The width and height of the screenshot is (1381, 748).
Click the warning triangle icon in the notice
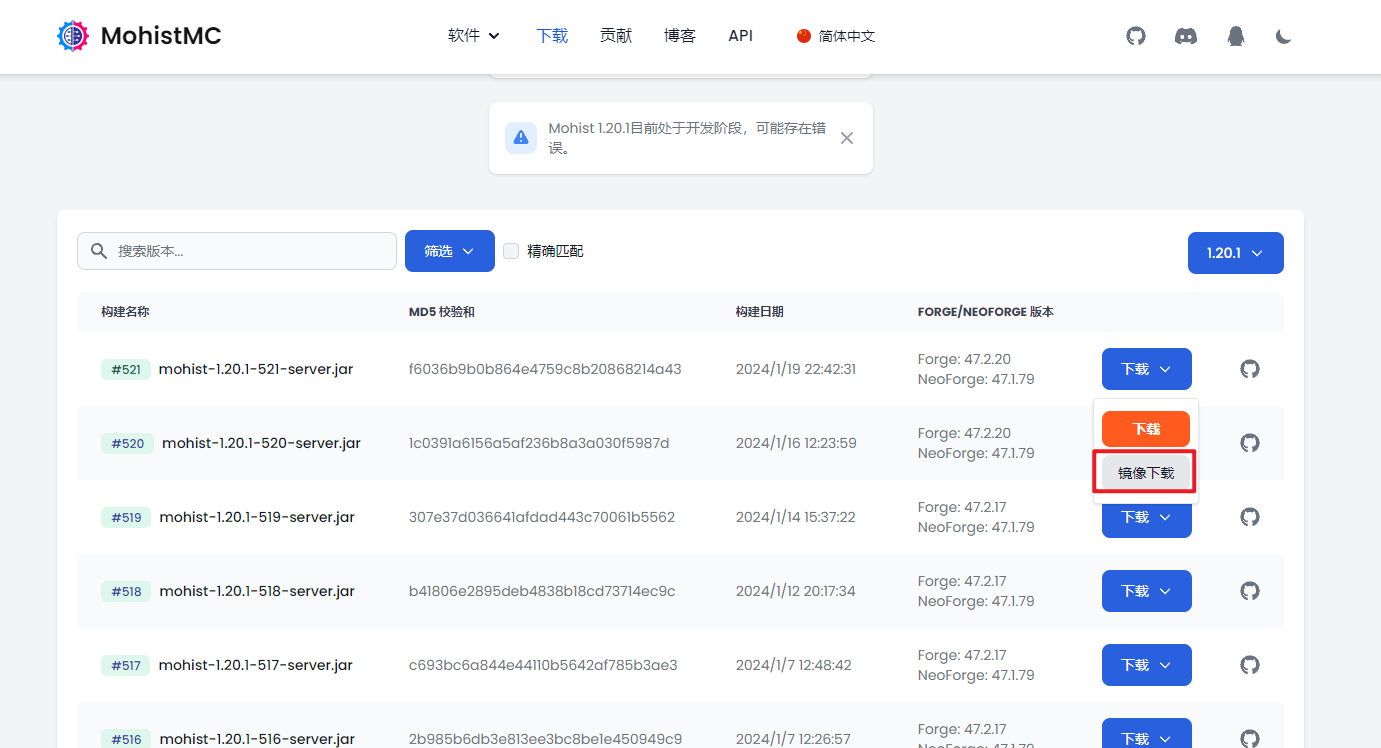521,138
